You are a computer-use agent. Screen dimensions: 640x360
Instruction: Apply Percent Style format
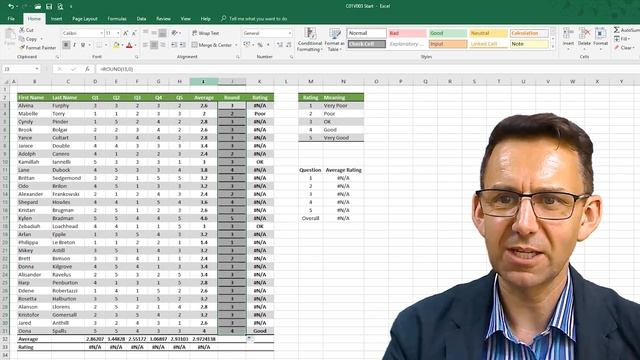260,45
